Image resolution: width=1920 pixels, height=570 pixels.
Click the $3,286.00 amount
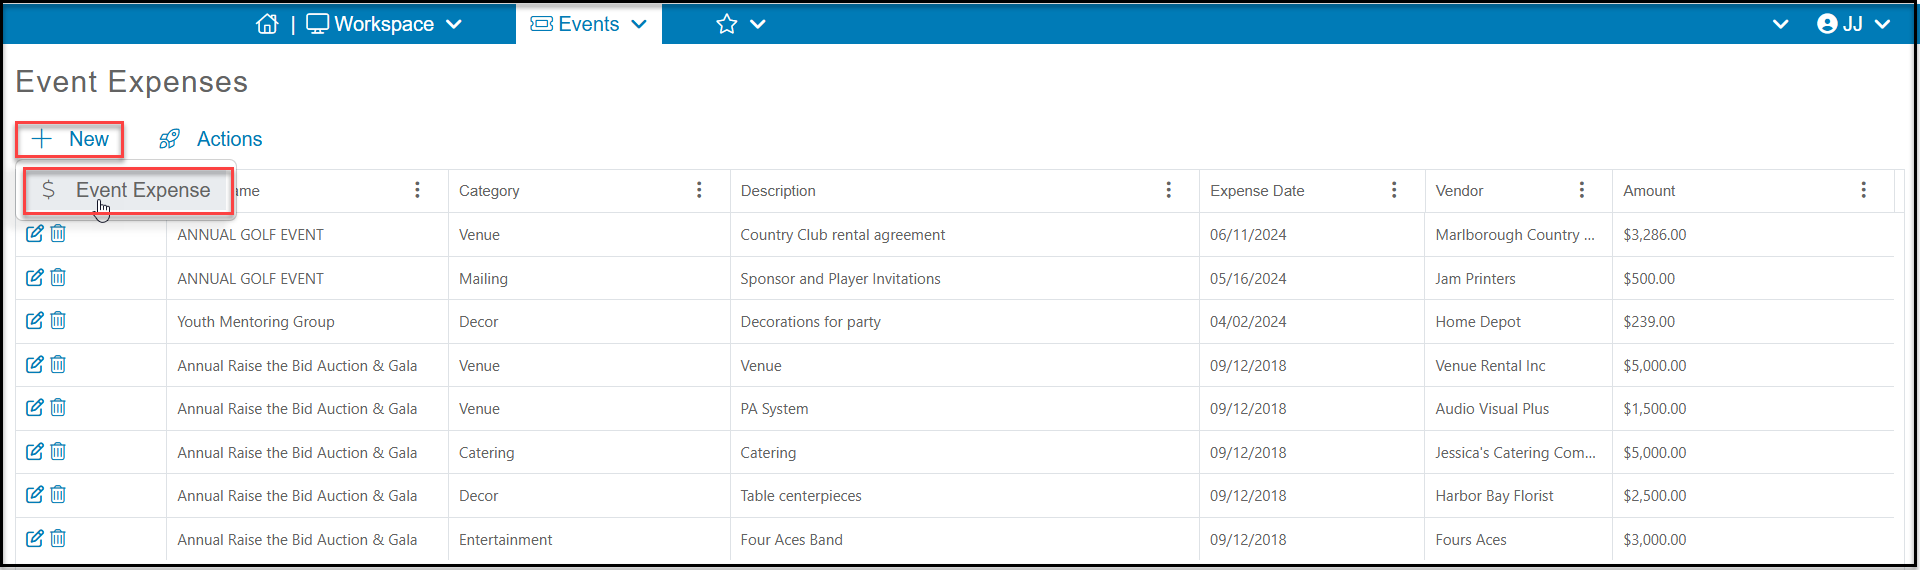[1655, 235]
